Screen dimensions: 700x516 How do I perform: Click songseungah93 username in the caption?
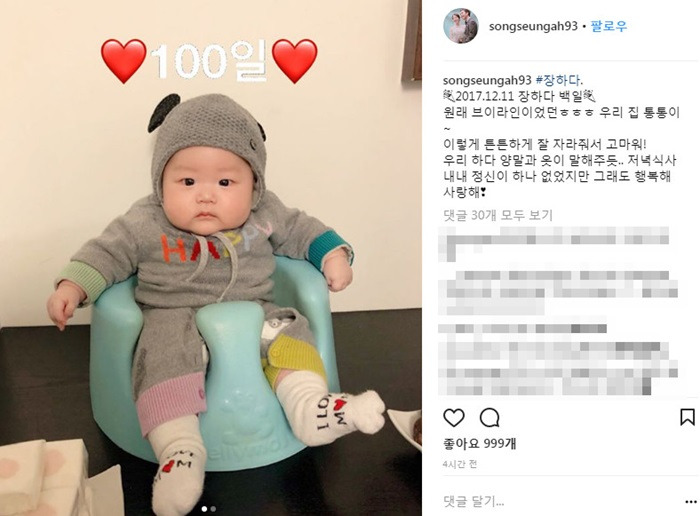(487, 81)
